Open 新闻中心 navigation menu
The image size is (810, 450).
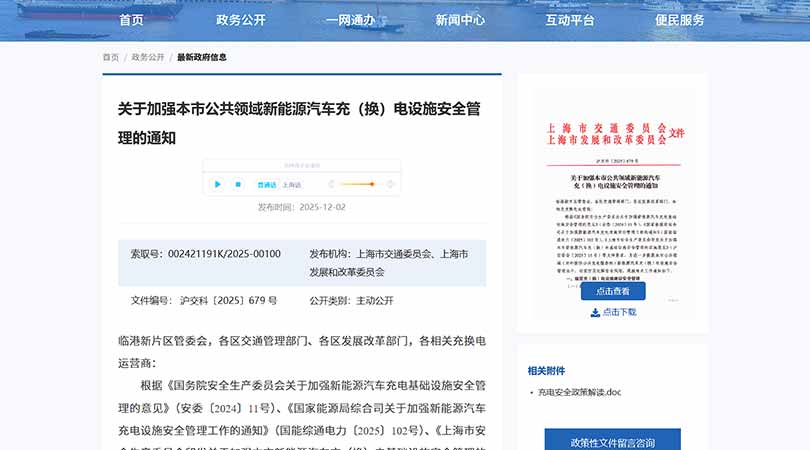coord(460,20)
